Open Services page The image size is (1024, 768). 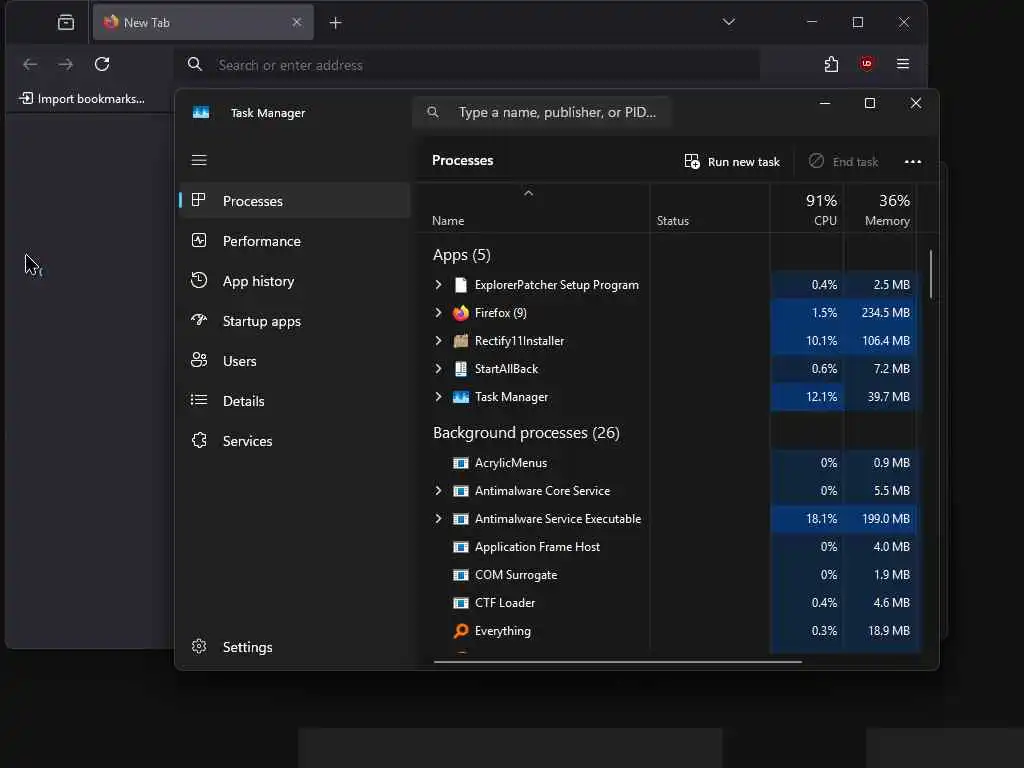coord(295,441)
